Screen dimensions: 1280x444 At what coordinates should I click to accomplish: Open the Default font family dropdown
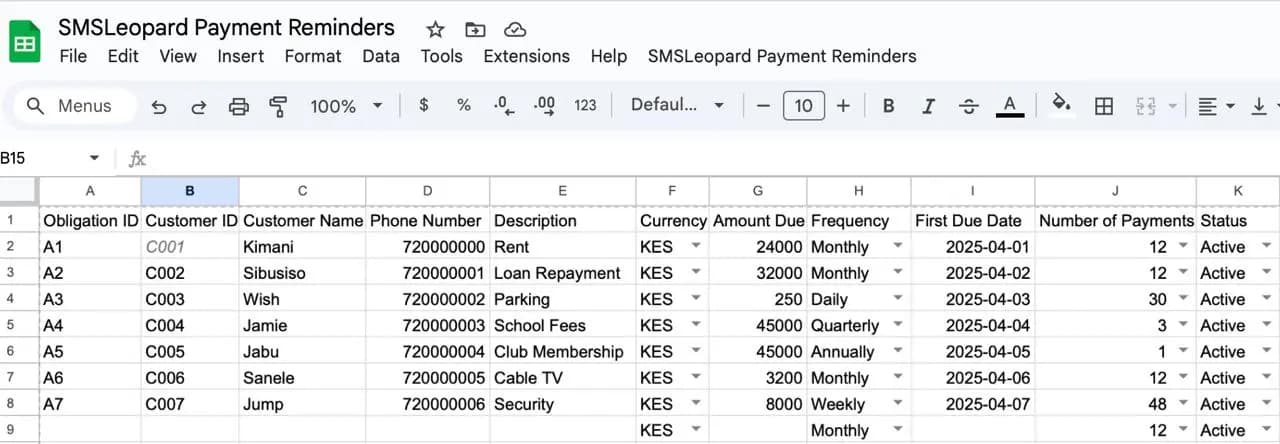pyautogui.click(x=677, y=105)
